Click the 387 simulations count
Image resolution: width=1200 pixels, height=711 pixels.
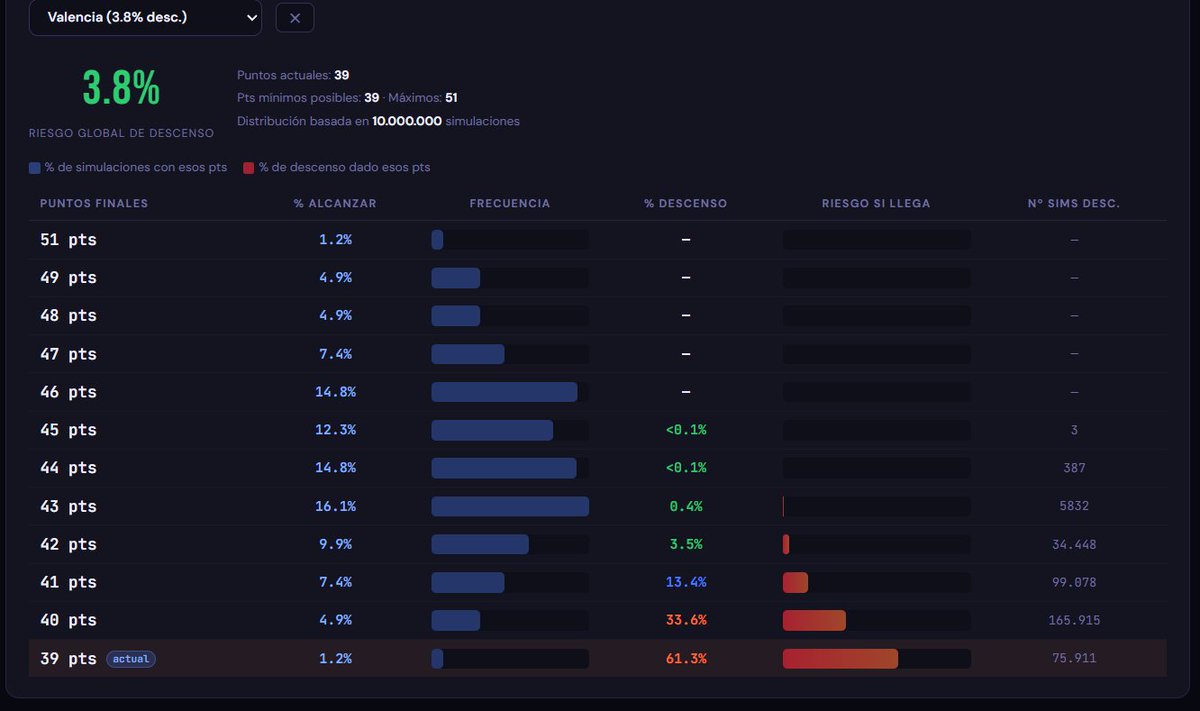(1074, 468)
